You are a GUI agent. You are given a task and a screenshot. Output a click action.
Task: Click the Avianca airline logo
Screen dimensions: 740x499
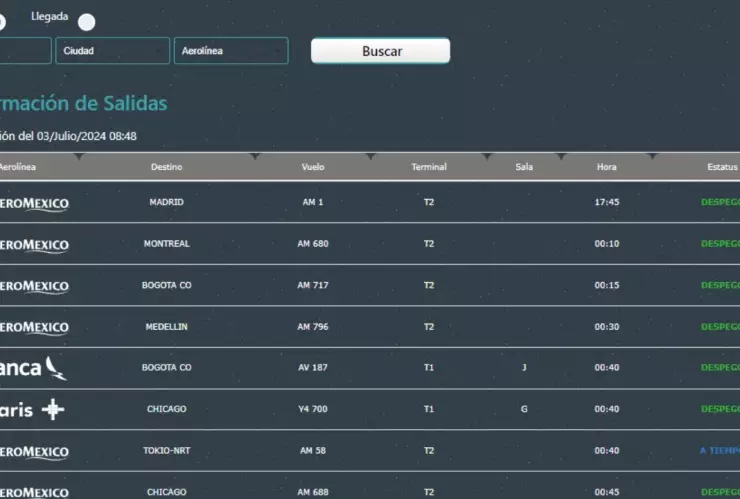coord(34,368)
